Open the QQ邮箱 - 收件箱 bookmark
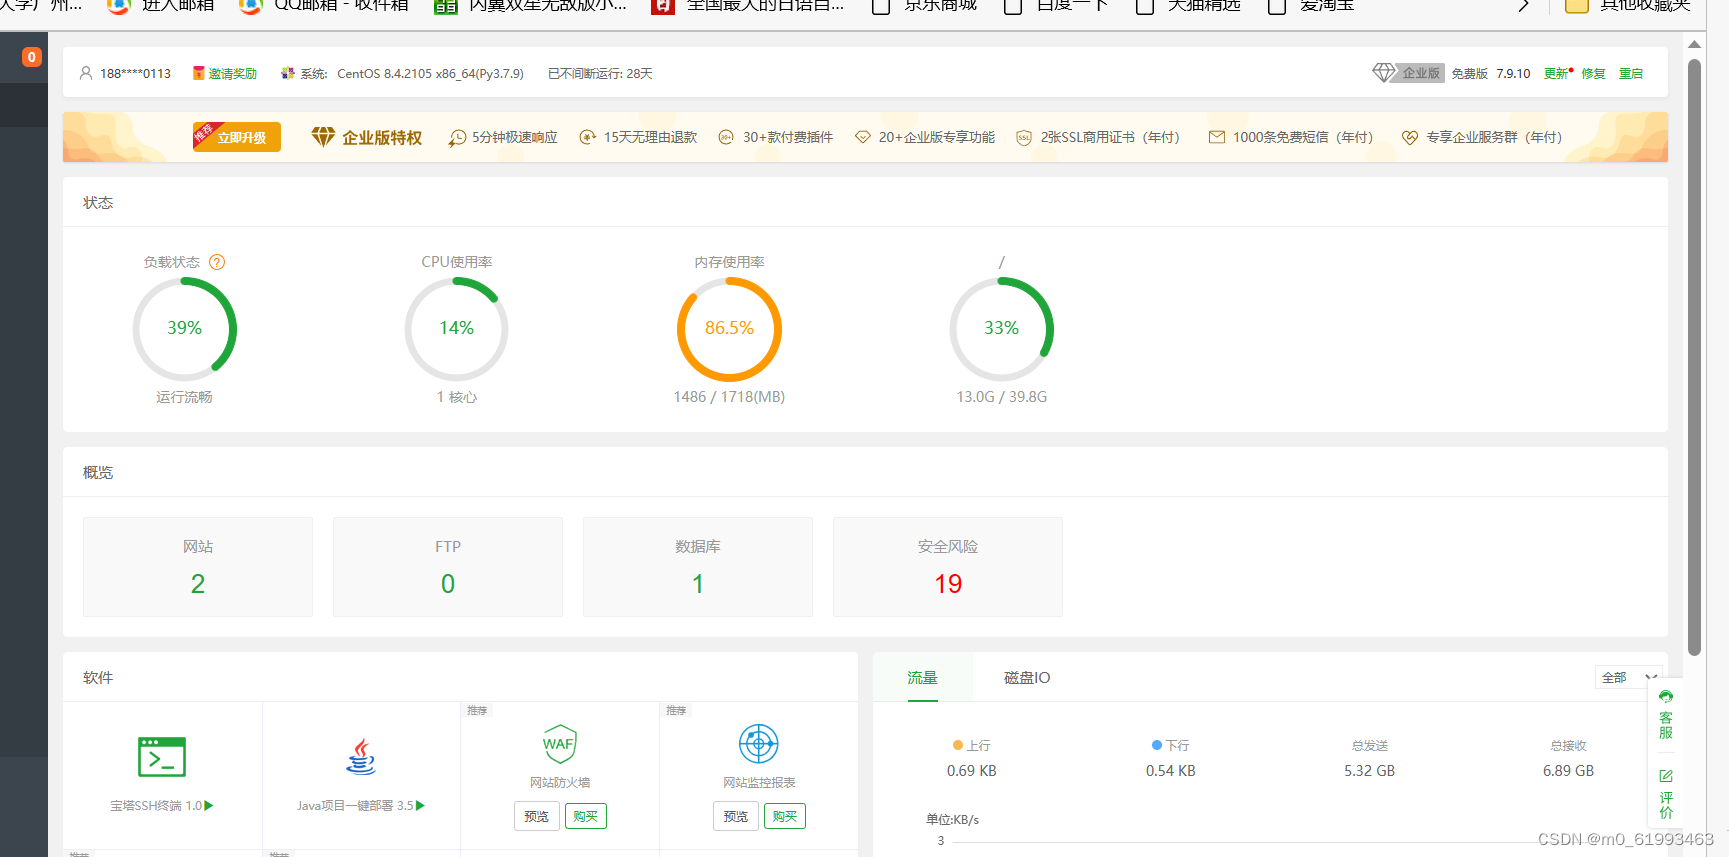 click(325, 6)
